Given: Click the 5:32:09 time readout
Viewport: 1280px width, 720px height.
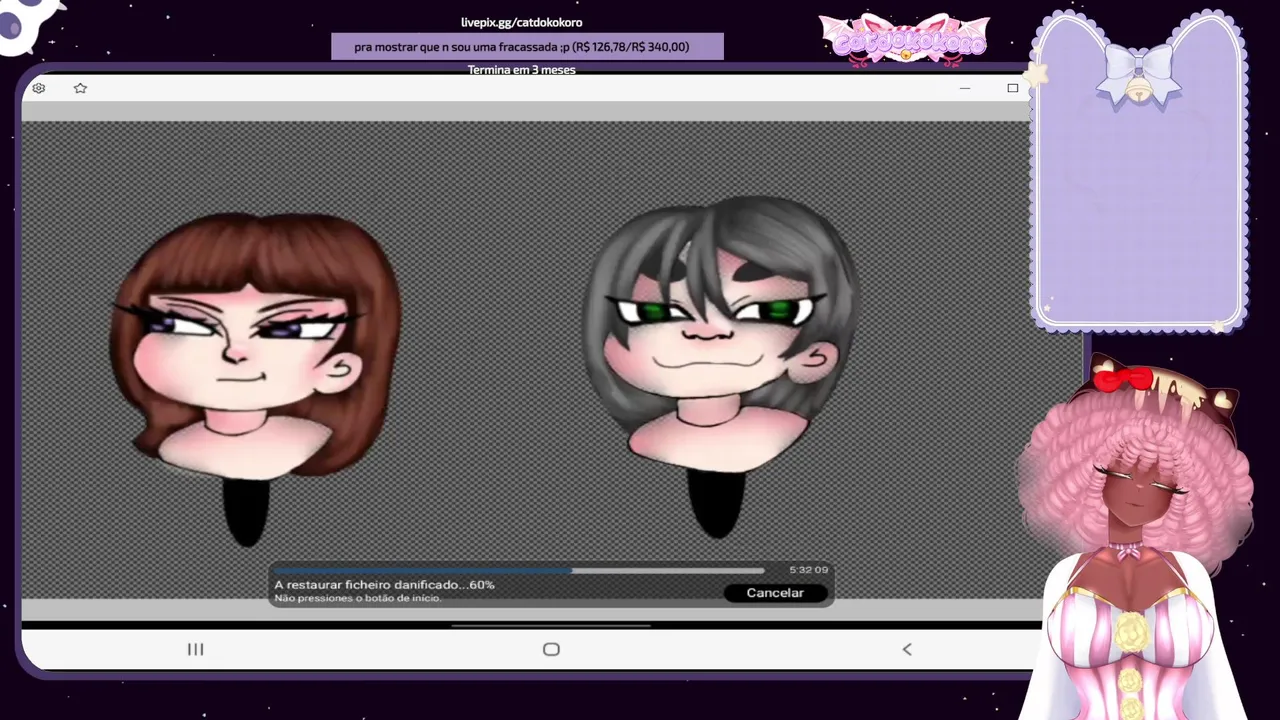Looking at the screenshot, I should tap(808, 570).
